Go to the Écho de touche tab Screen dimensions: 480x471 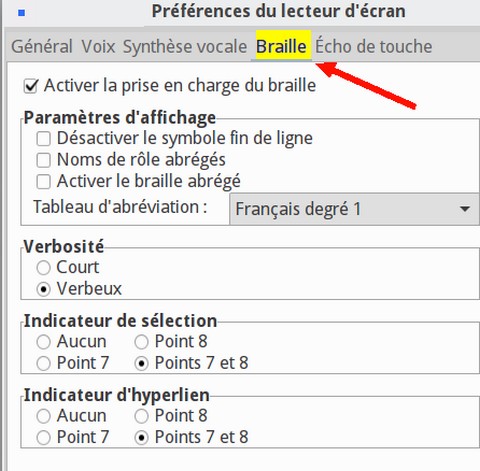point(374,46)
